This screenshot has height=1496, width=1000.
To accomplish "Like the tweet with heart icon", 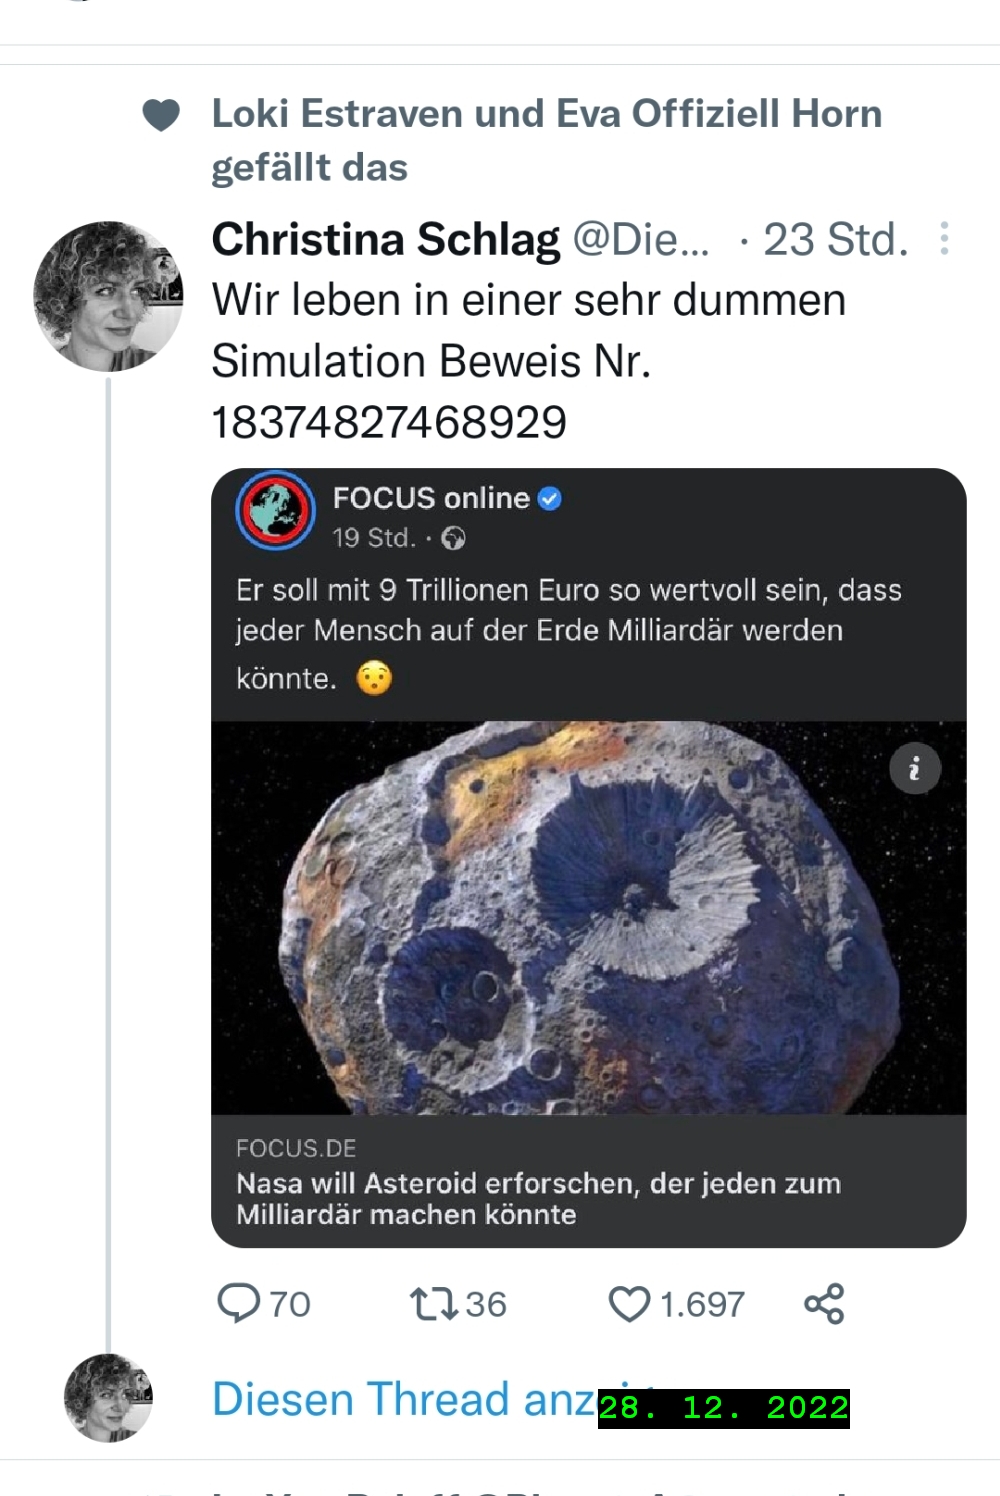I will [629, 1304].
